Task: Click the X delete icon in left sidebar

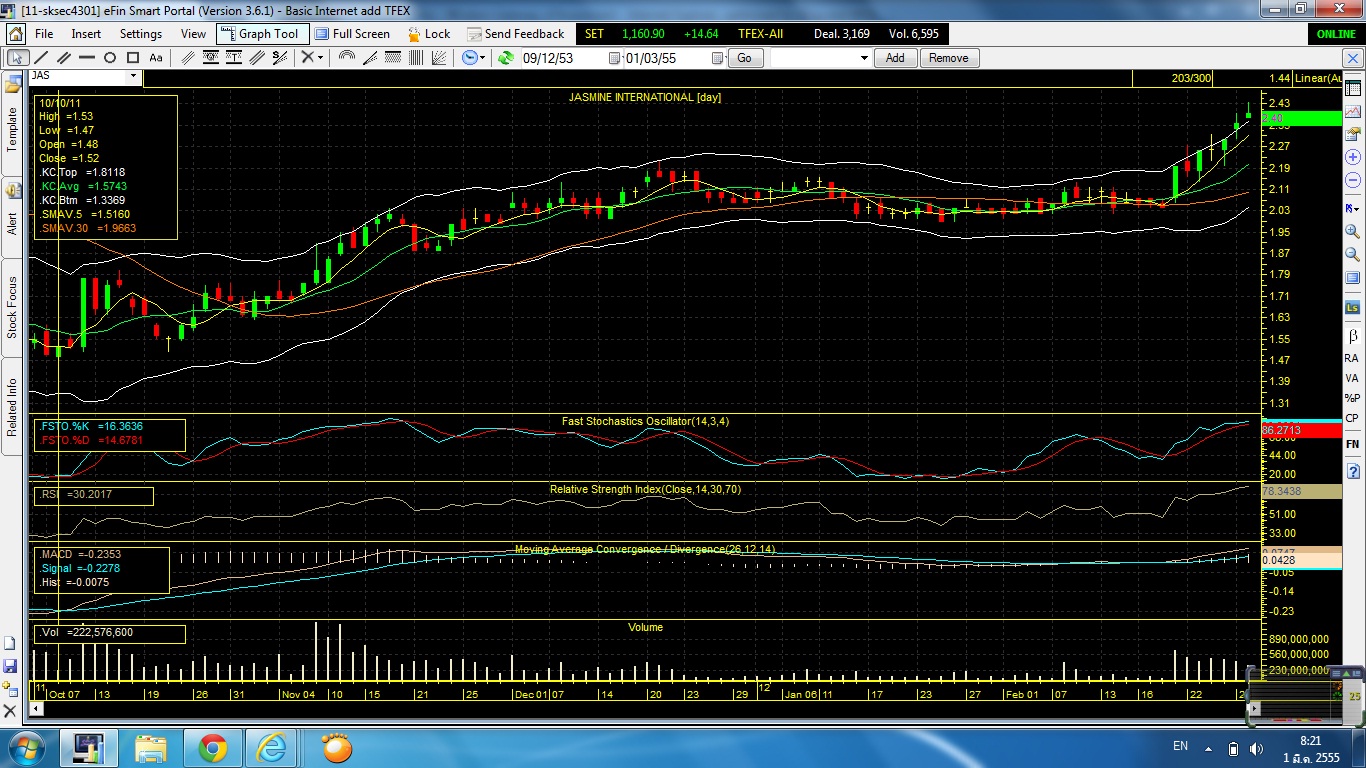Action: (10, 712)
